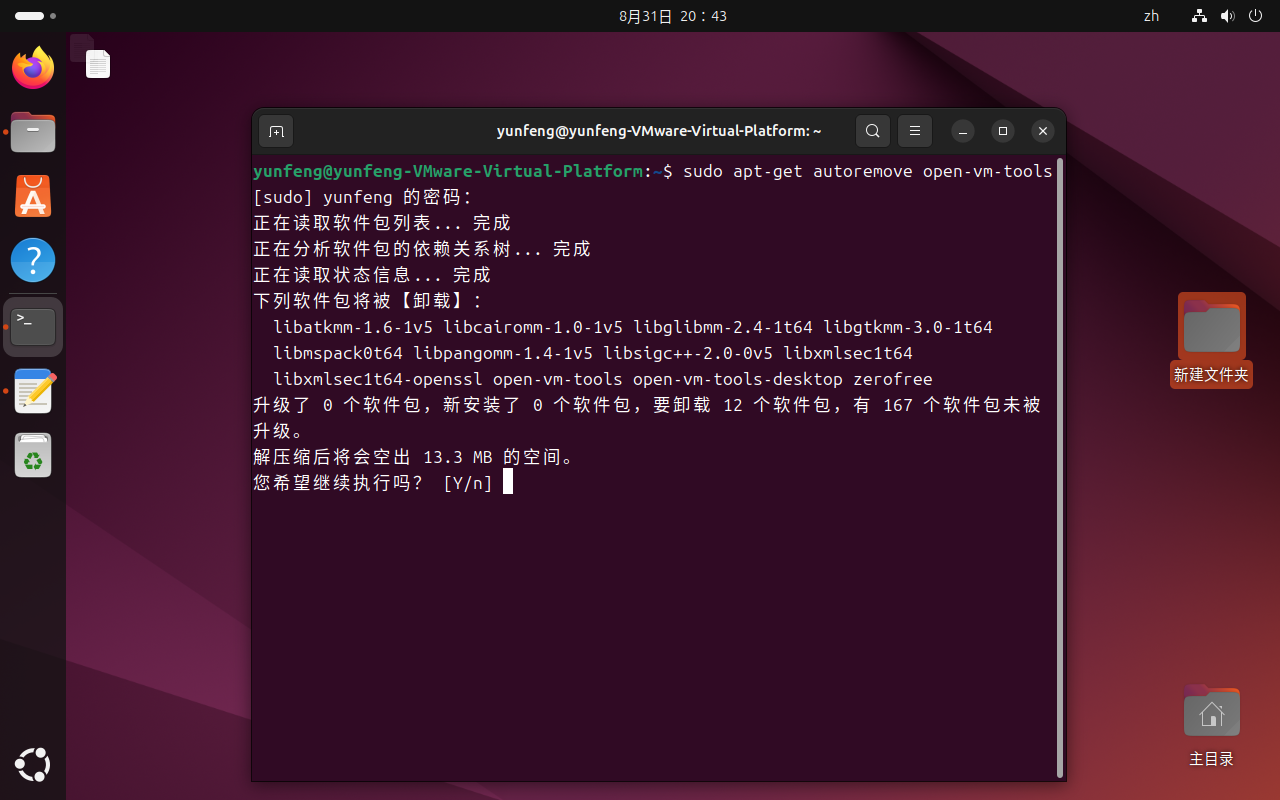Open the terminal hamburger menu
Screen dimensions: 1280x800
tap(915, 131)
